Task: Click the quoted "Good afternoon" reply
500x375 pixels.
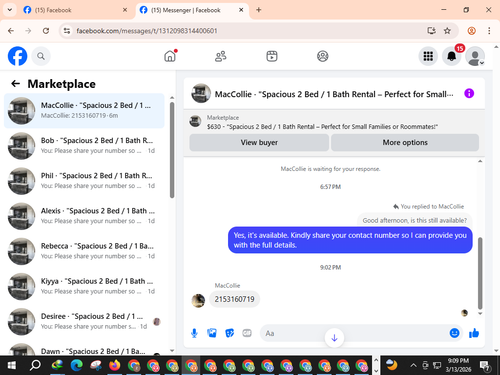Action: [415, 220]
